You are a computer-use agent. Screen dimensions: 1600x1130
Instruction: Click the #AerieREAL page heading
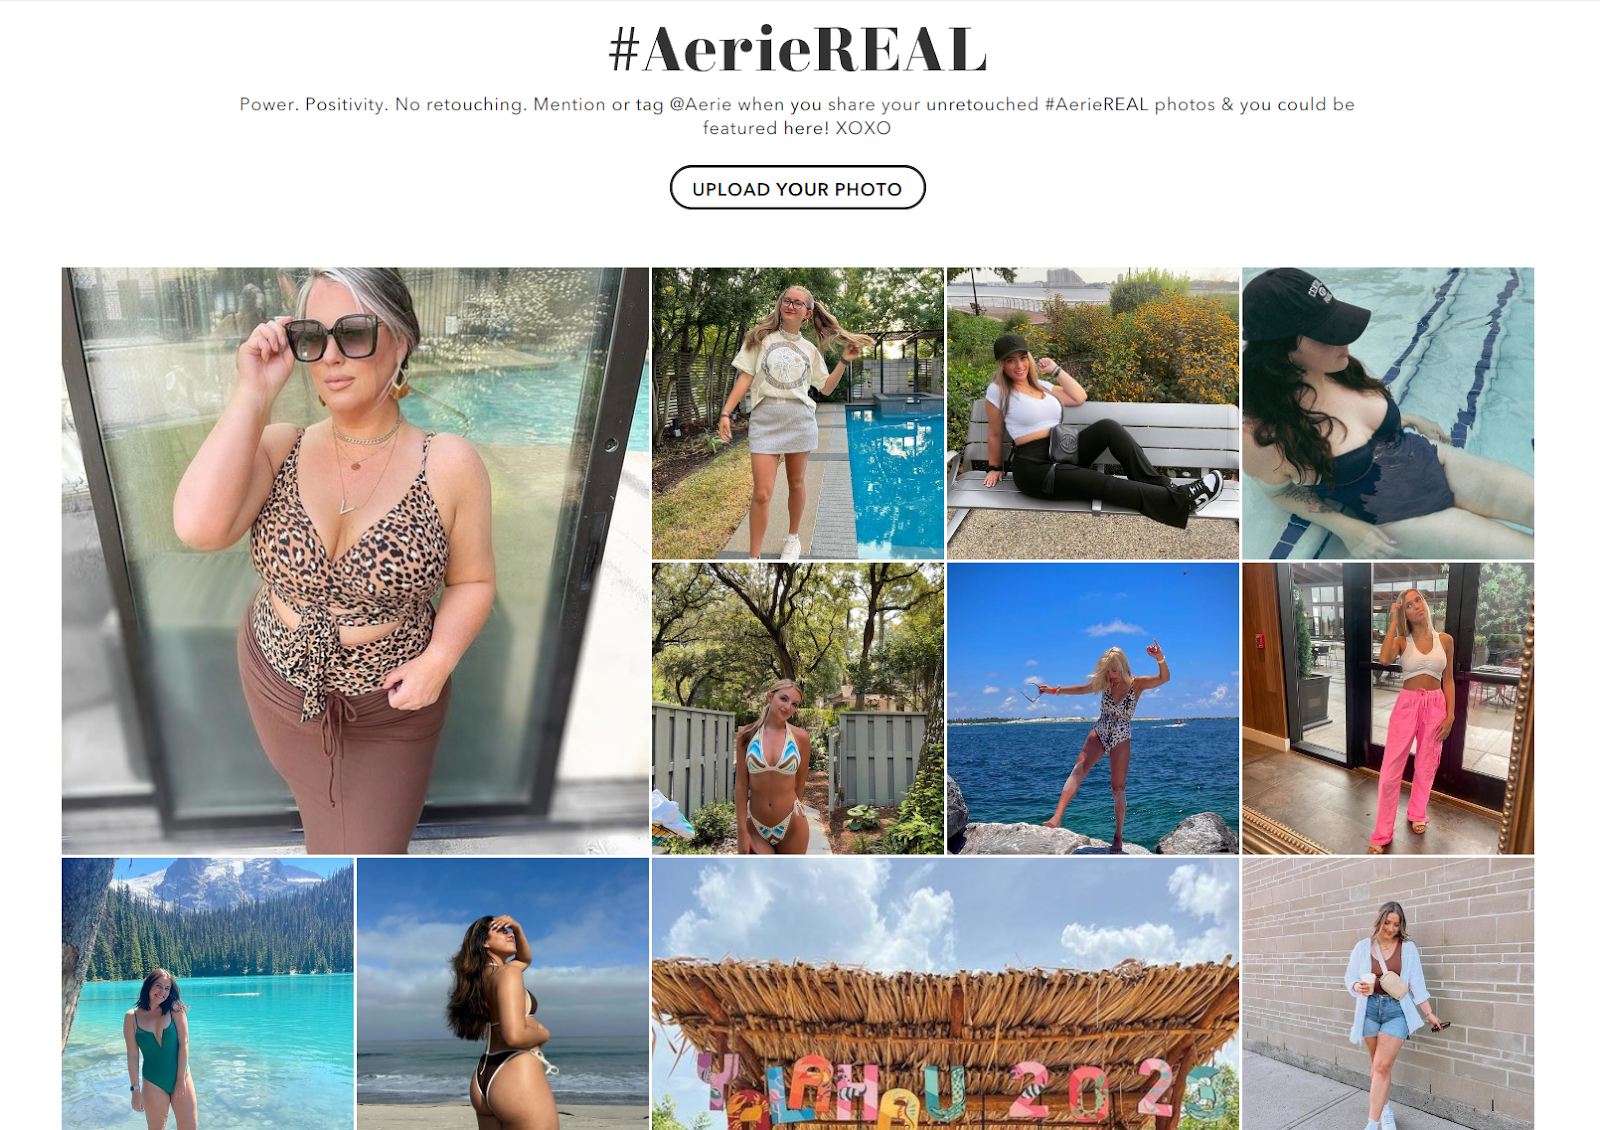point(798,49)
